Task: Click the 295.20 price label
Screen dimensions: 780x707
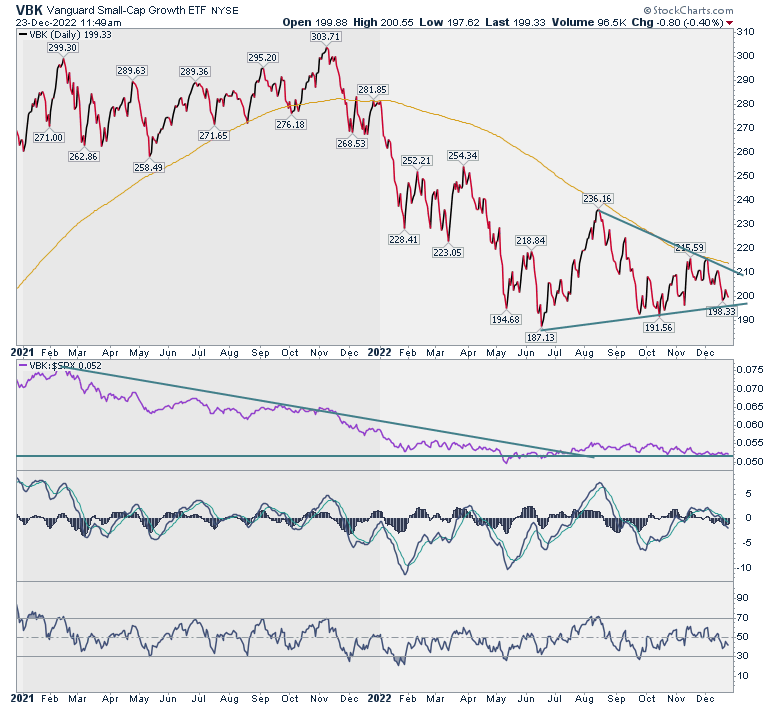Action: coord(262,58)
